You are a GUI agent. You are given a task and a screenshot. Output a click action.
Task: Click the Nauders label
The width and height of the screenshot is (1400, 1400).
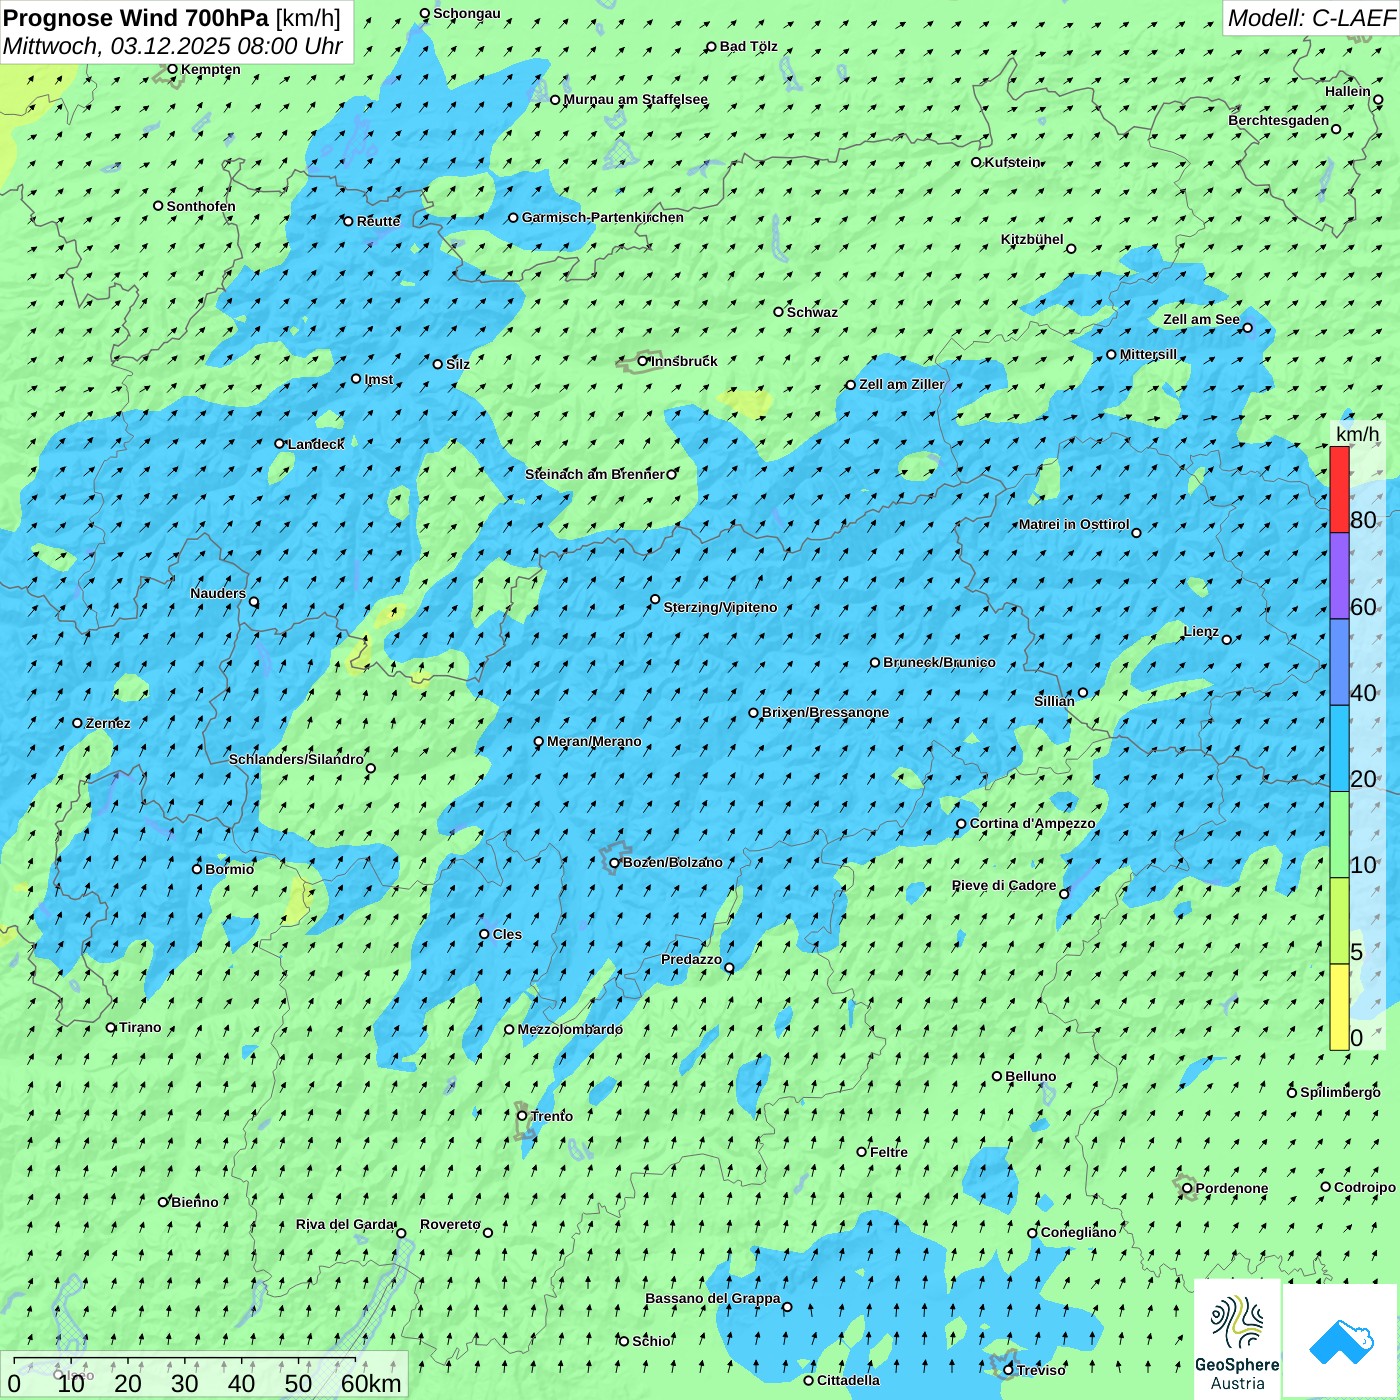click(x=218, y=593)
